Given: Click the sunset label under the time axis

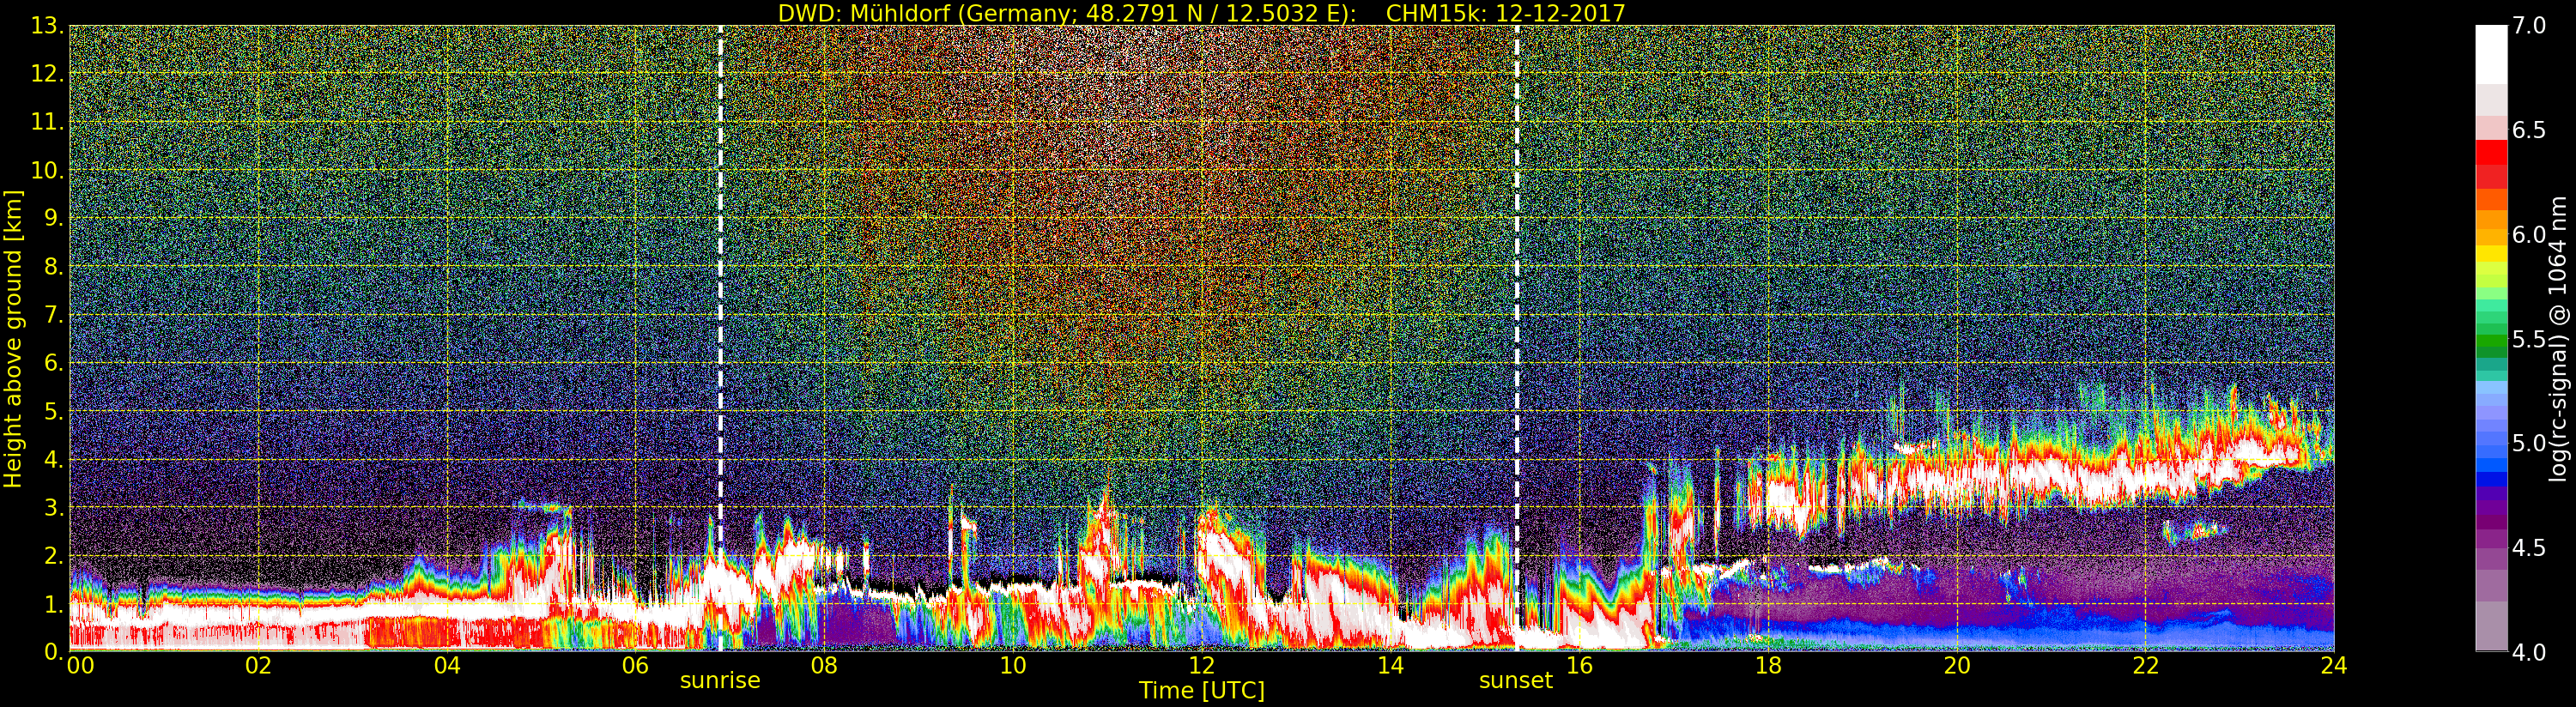Looking at the screenshot, I should pyautogui.click(x=1515, y=681).
